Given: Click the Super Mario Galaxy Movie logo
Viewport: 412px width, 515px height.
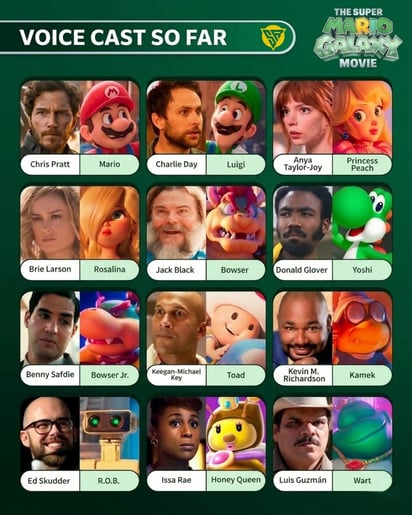Looking at the screenshot, I should point(358,38).
